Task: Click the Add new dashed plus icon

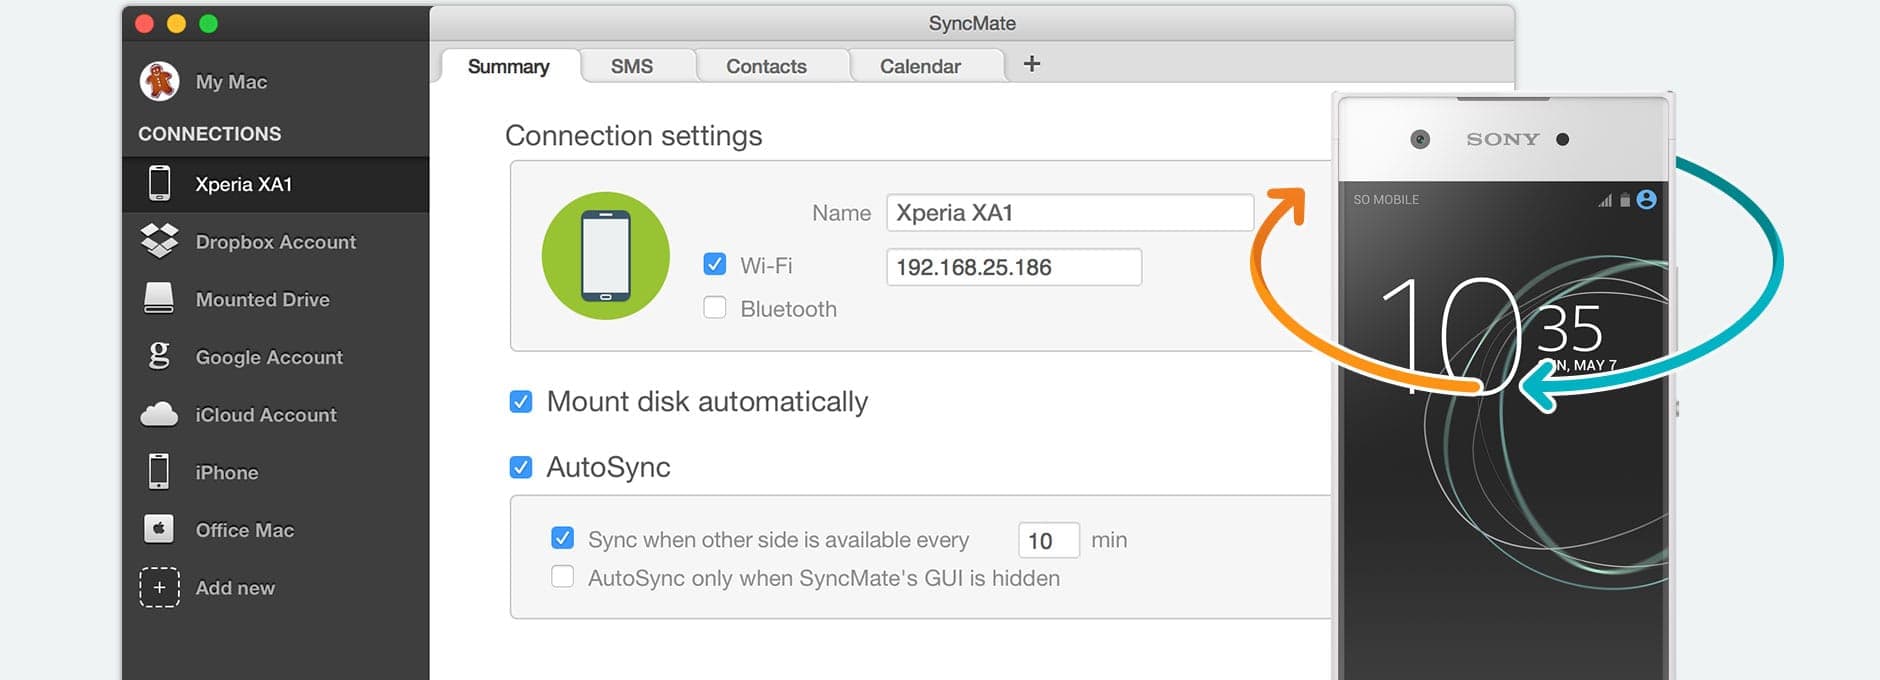Action: point(159,587)
